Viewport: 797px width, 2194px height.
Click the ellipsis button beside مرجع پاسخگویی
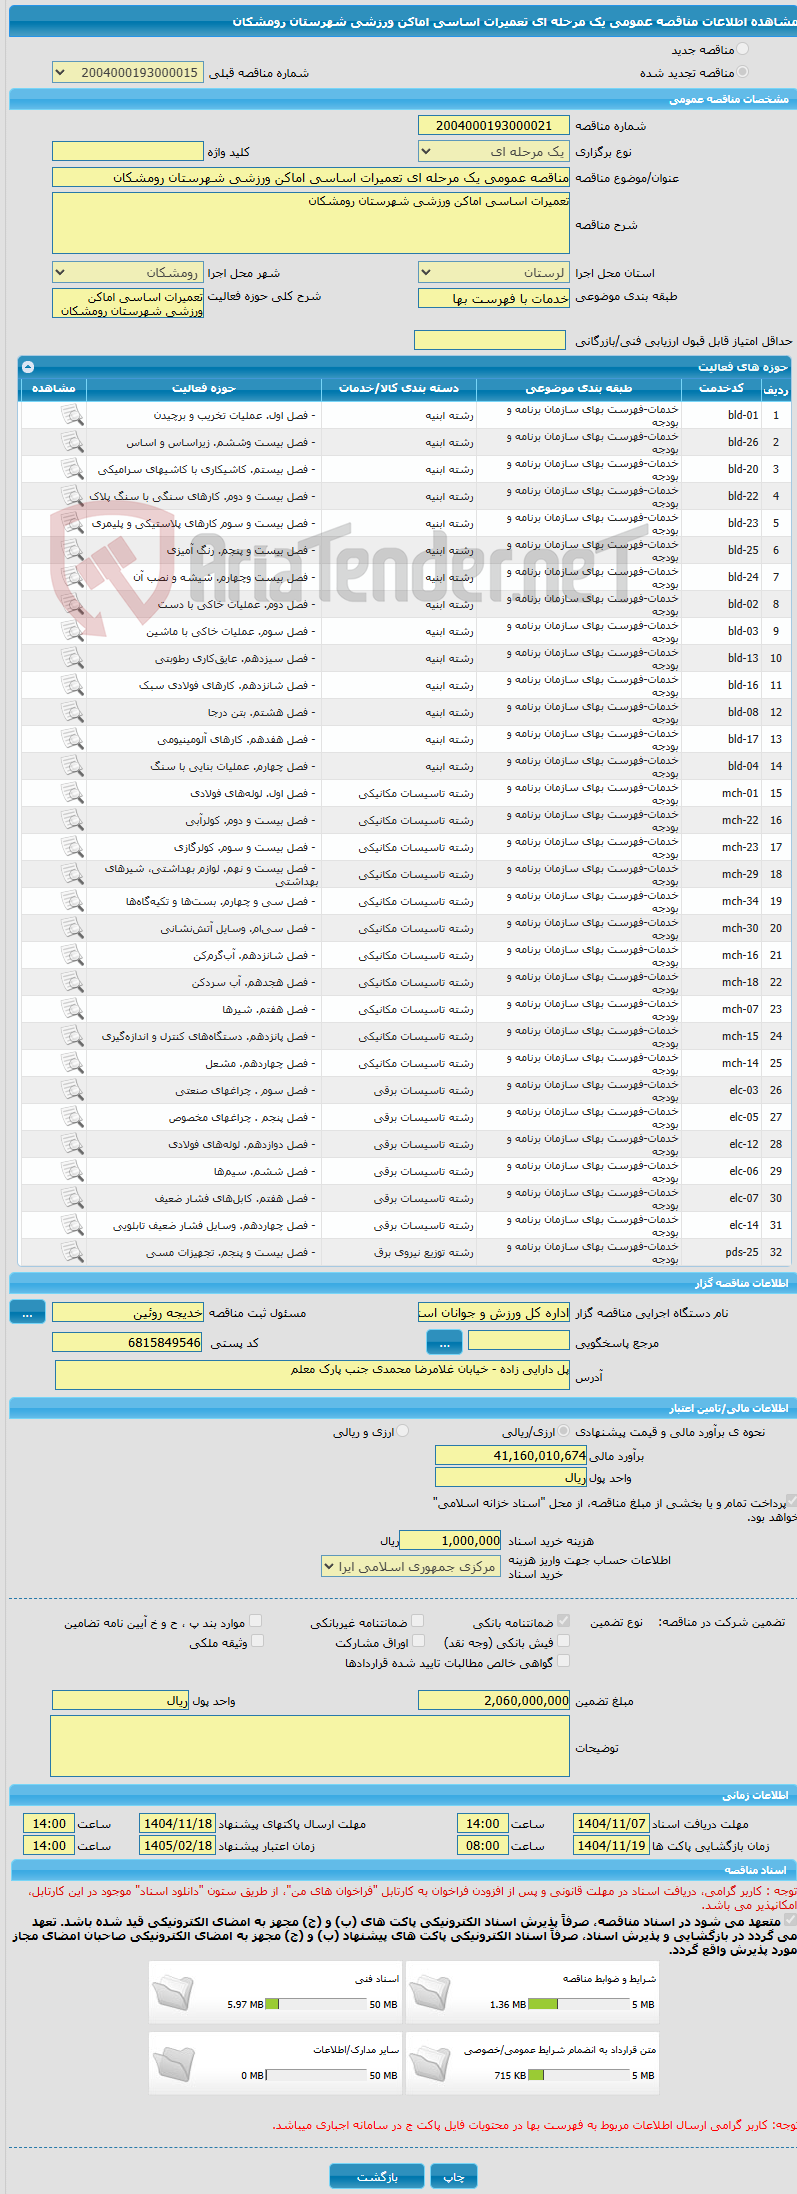444,1343
